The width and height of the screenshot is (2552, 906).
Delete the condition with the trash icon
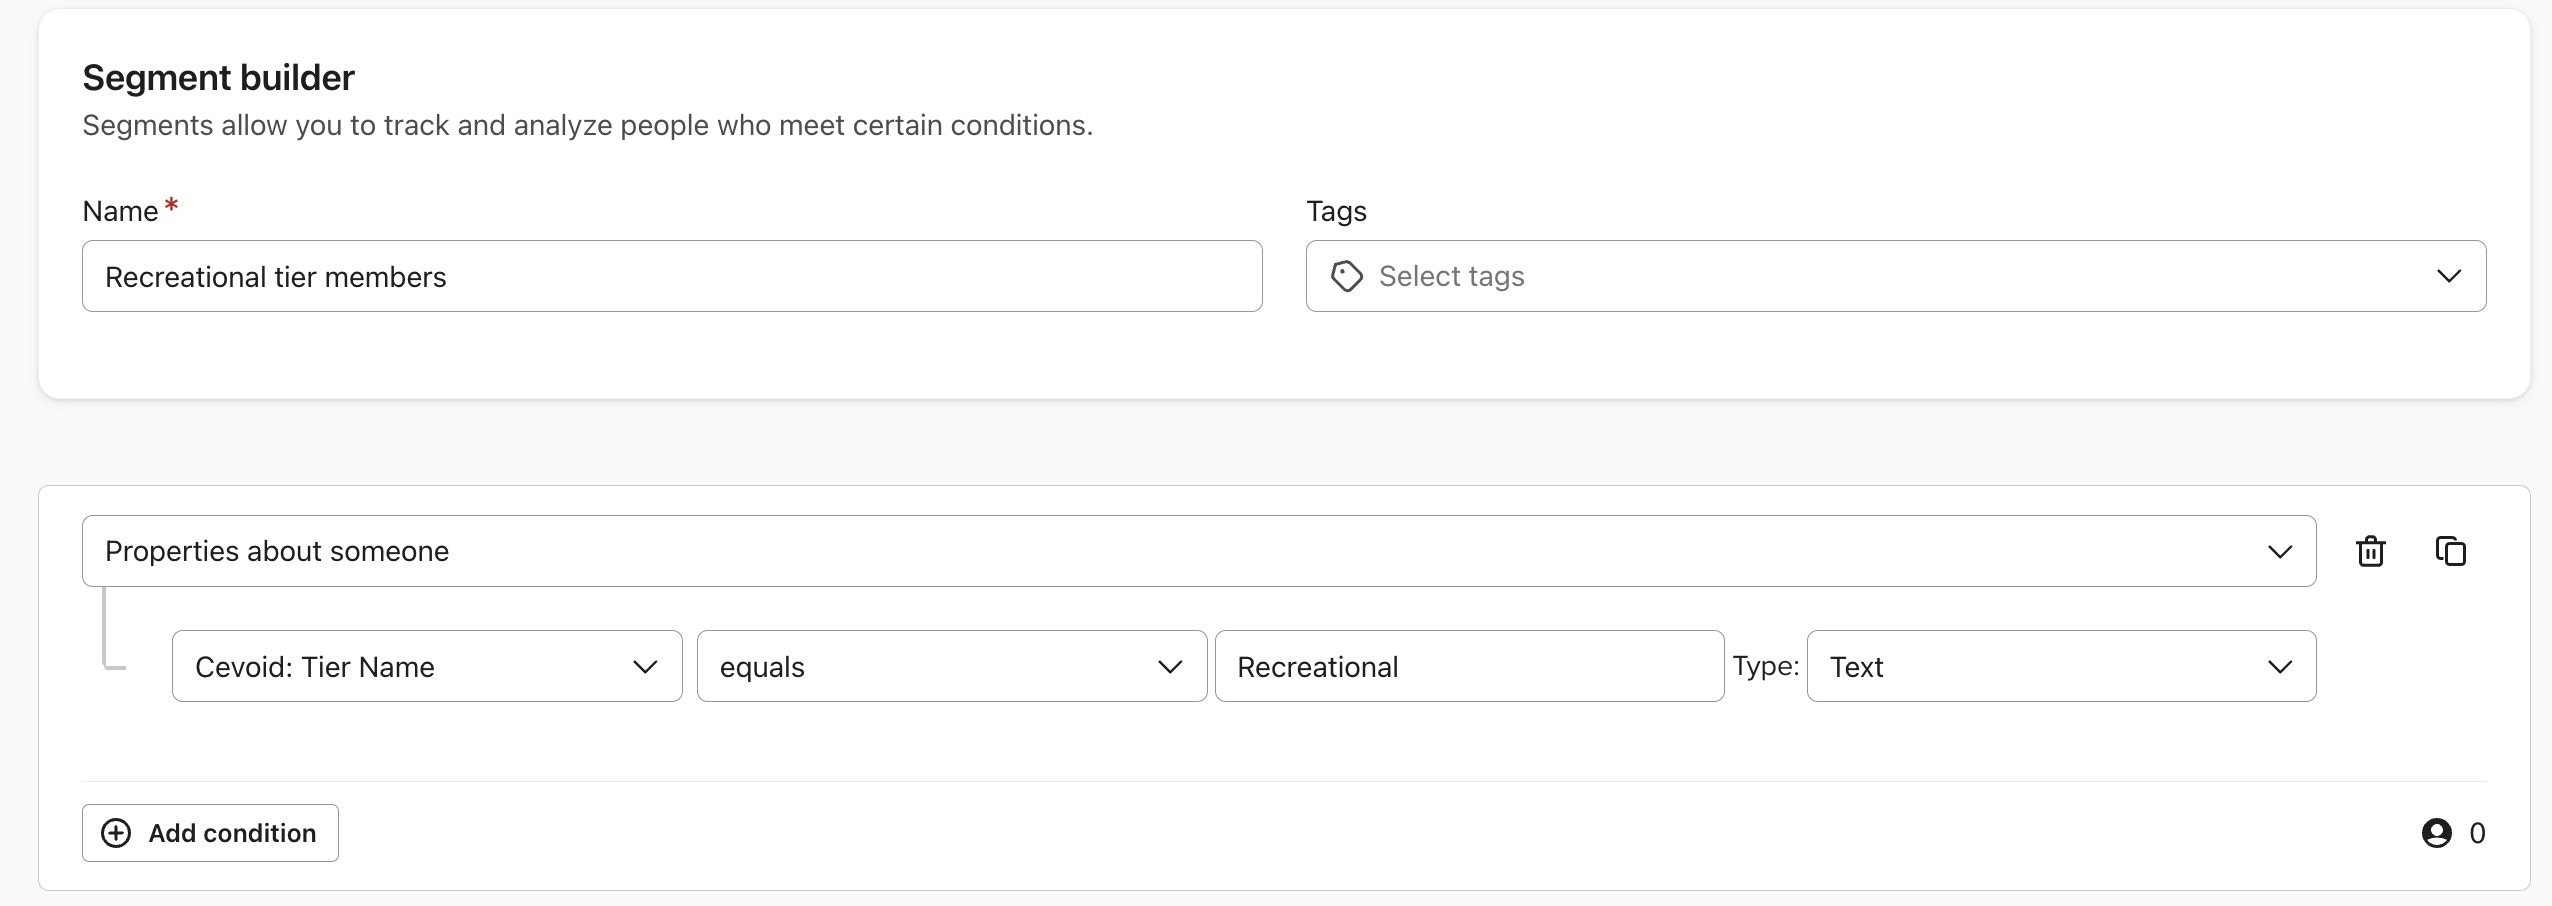click(x=2371, y=551)
